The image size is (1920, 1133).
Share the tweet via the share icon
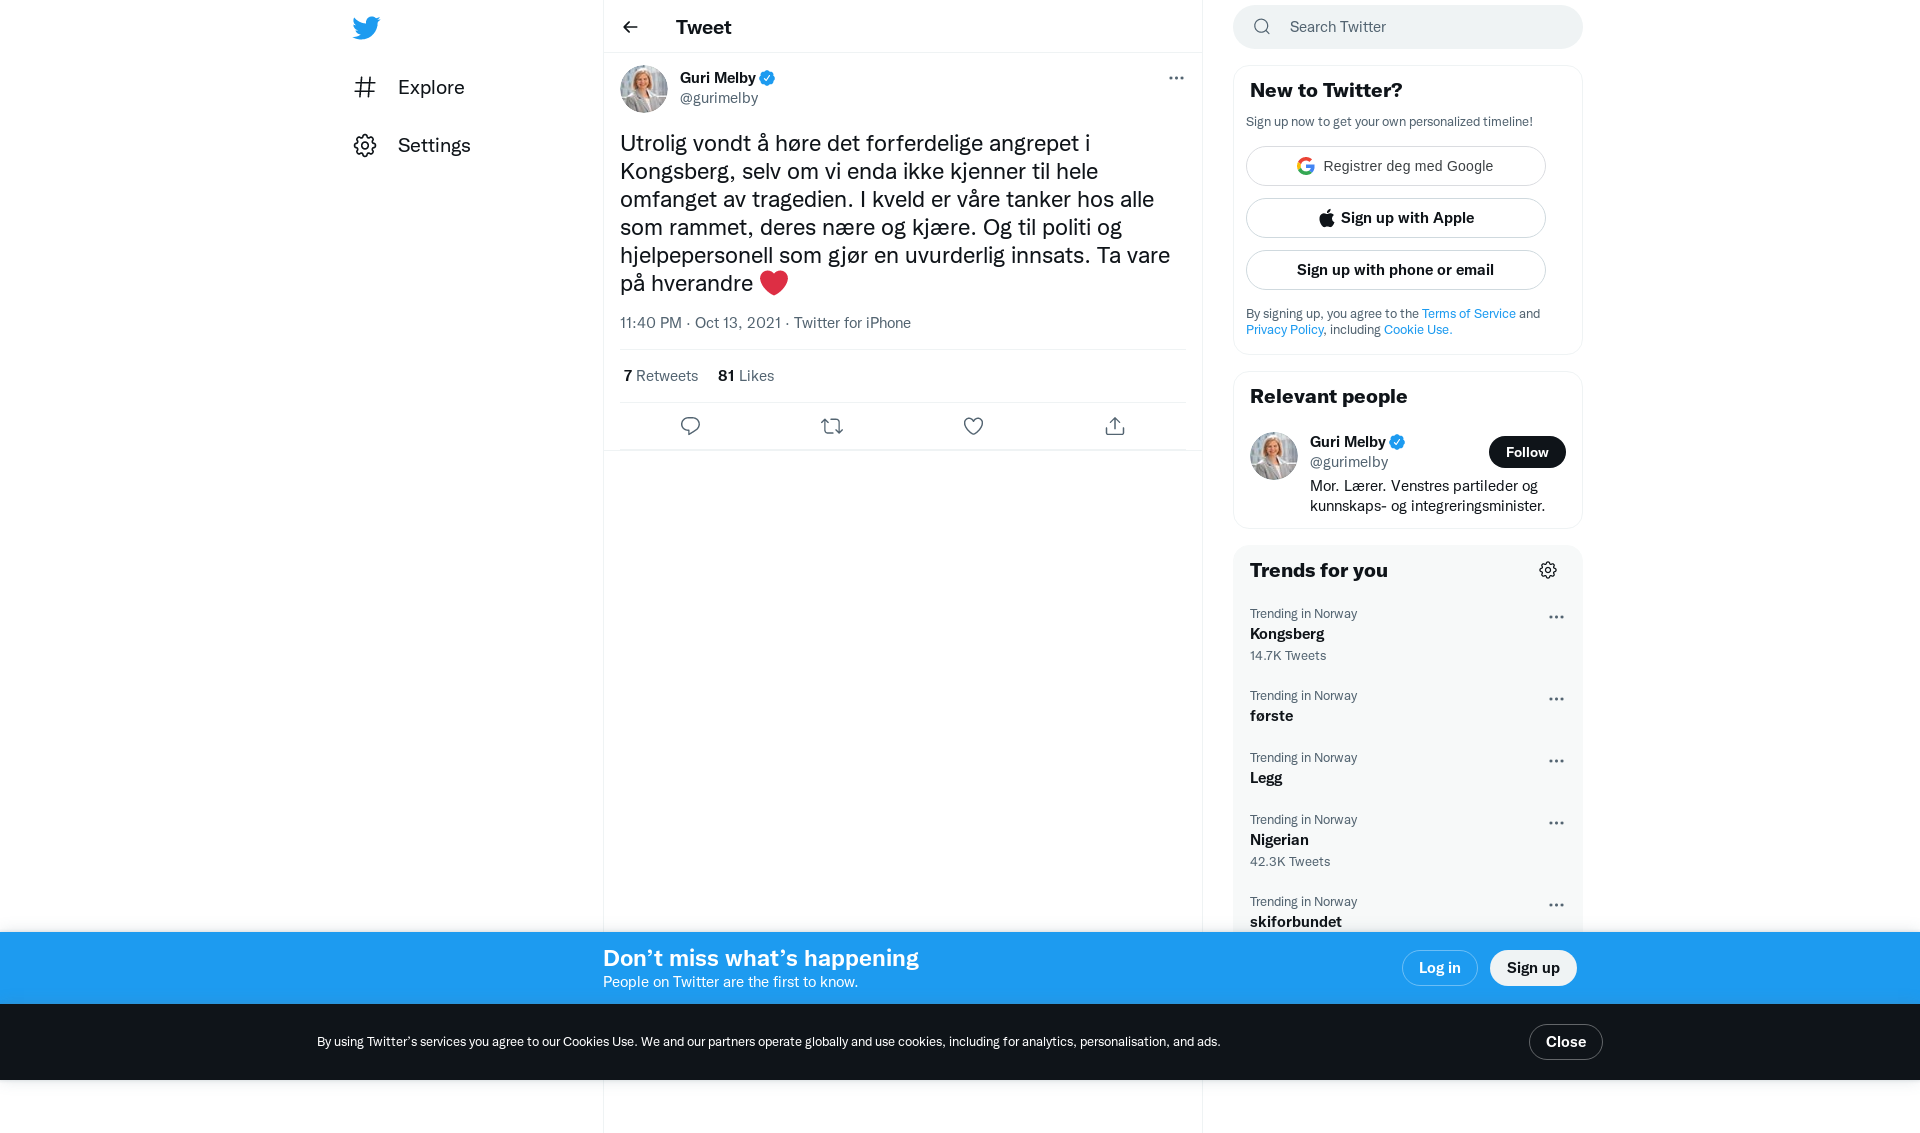tap(1115, 426)
